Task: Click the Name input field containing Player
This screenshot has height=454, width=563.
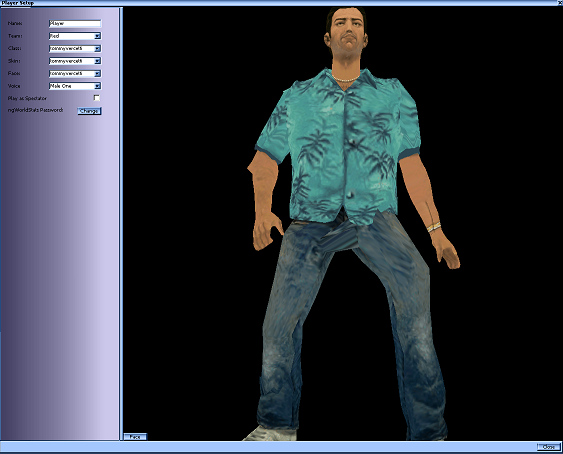Action: point(75,23)
